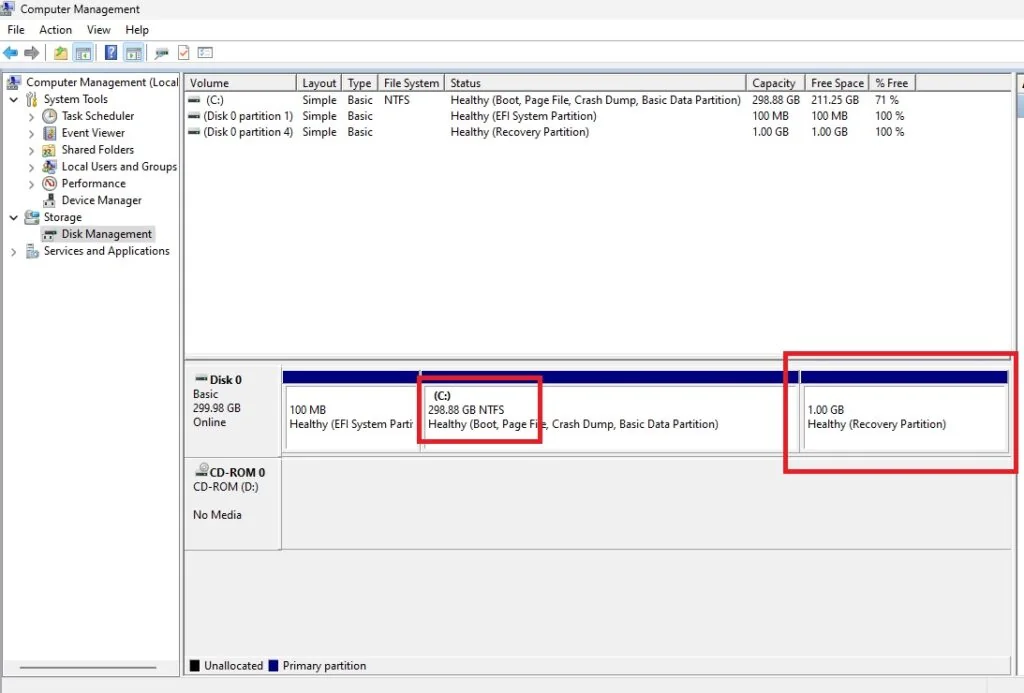Click the 211.25 GB free space cell
The height and width of the screenshot is (693, 1024).
pyautogui.click(x=835, y=100)
